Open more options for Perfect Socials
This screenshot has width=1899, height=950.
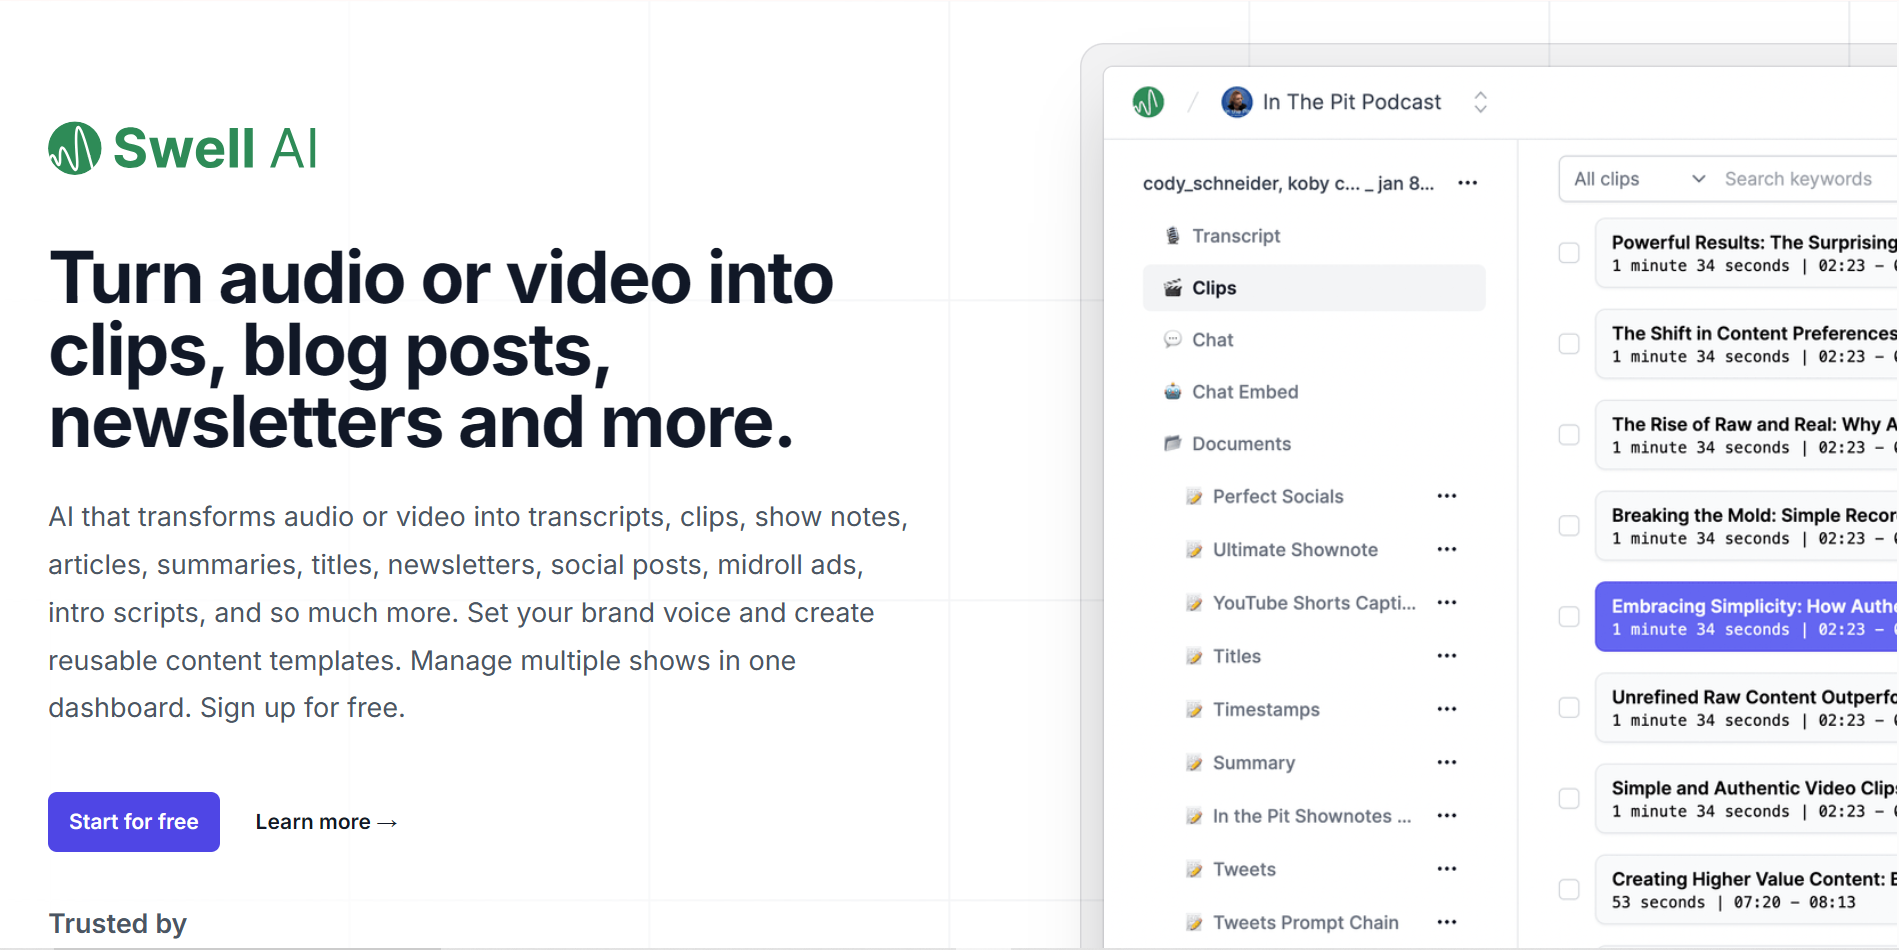point(1447,496)
